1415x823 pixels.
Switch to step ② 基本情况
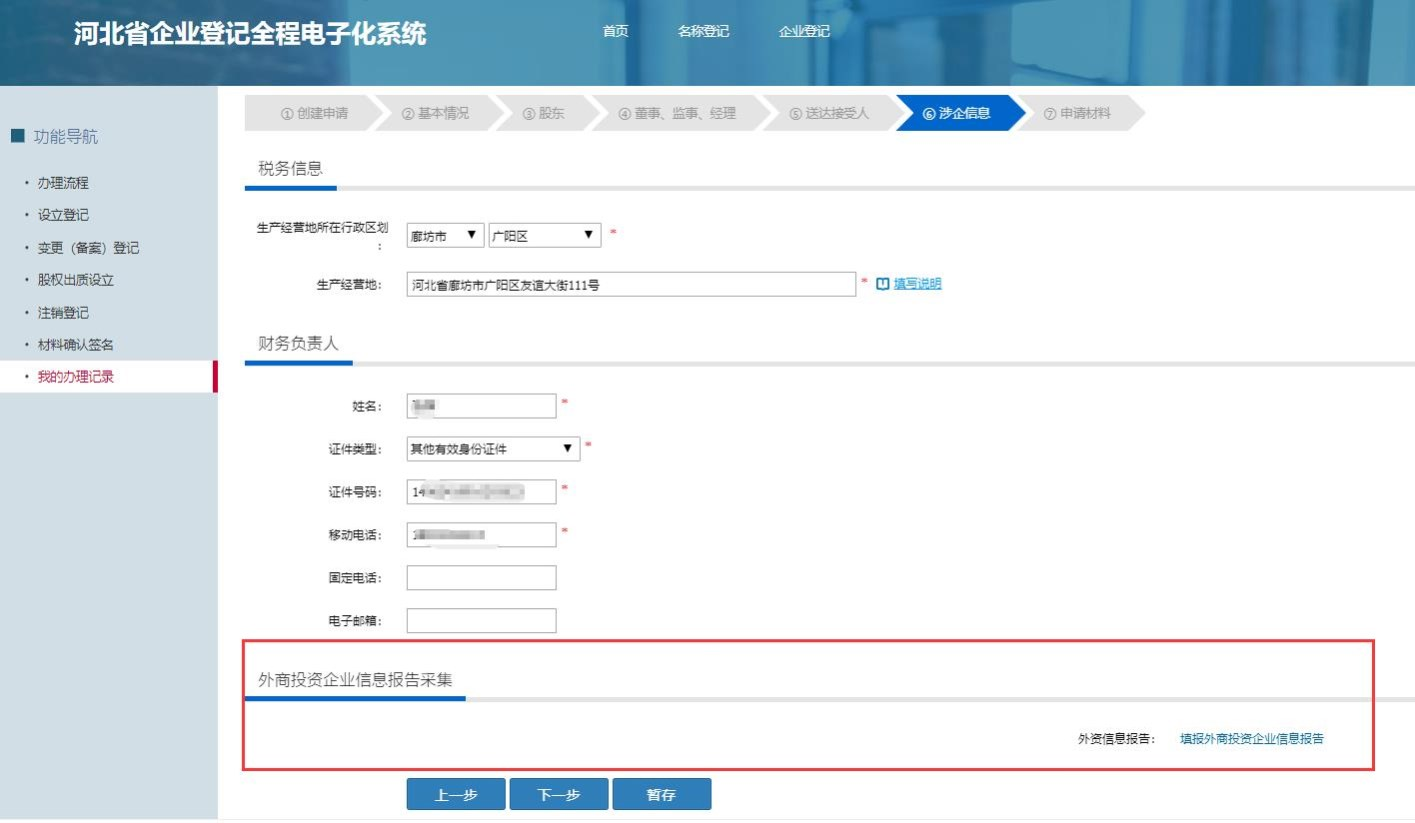tap(435, 114)
